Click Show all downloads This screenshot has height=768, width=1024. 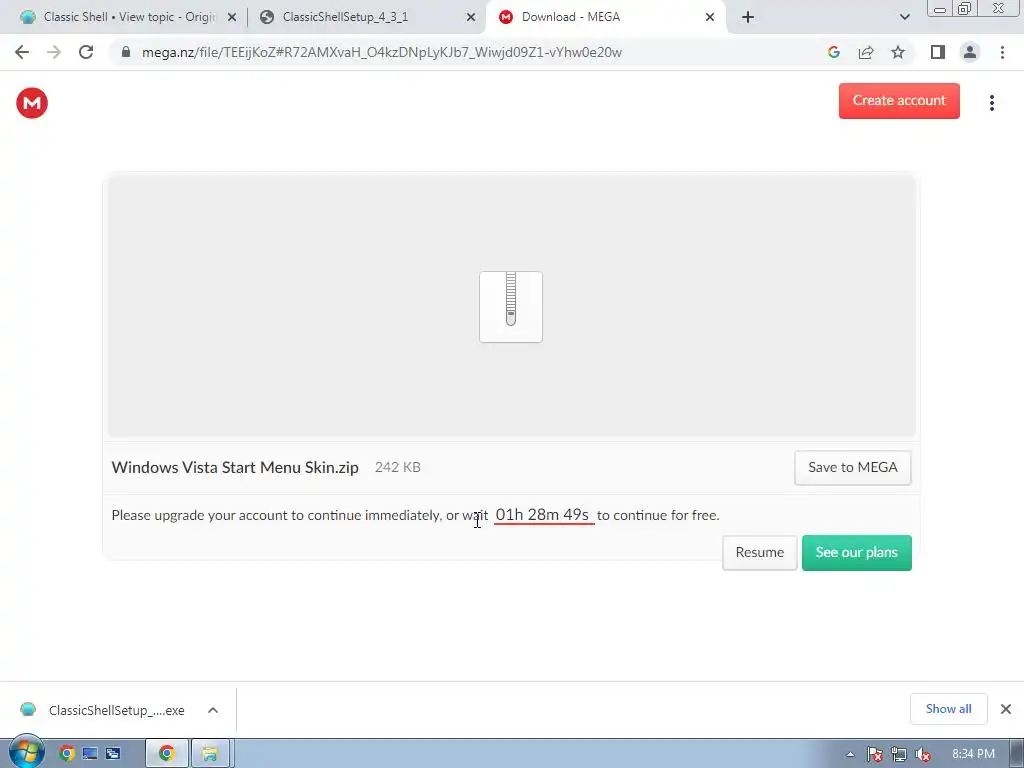[948, 709]
